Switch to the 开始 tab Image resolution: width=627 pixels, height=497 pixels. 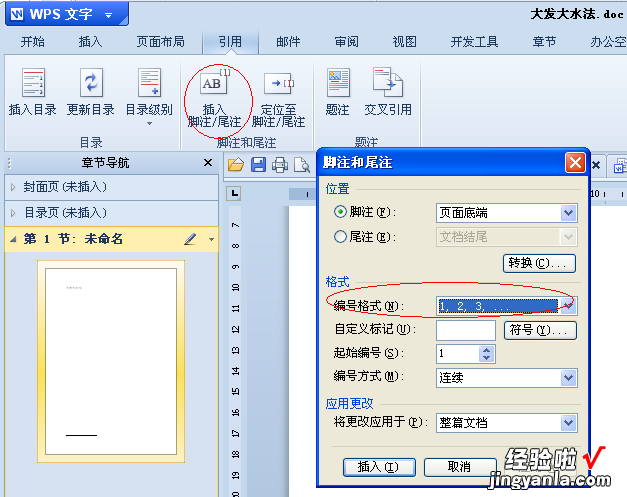tap(33, 42)
